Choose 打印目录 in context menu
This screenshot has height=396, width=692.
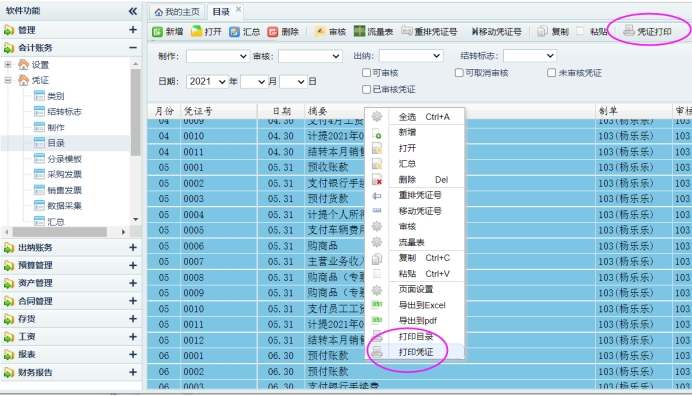pyautogui.click(x=415, y=336)
